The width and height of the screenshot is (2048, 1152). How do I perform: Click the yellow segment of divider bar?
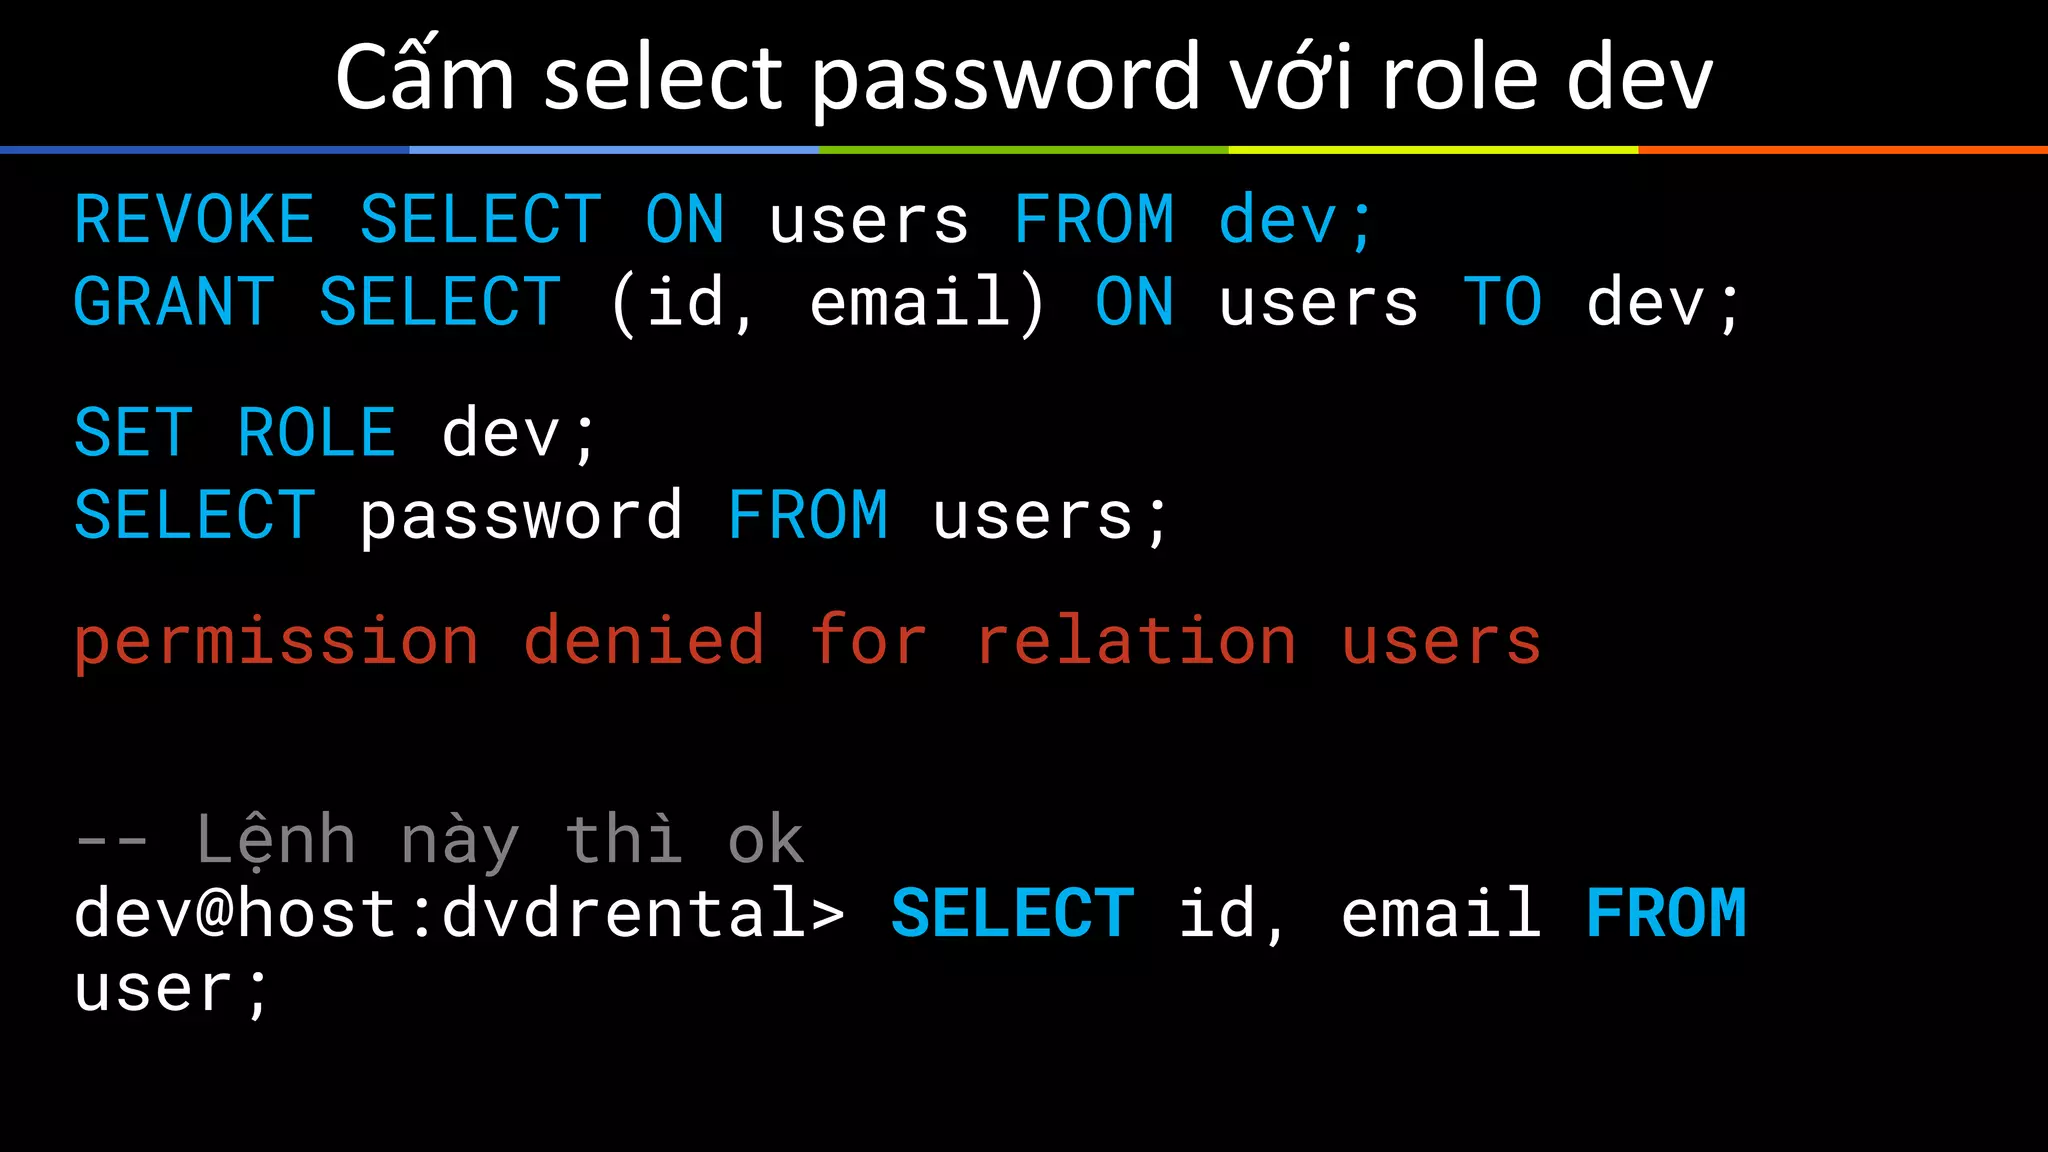coord(1433,150)
